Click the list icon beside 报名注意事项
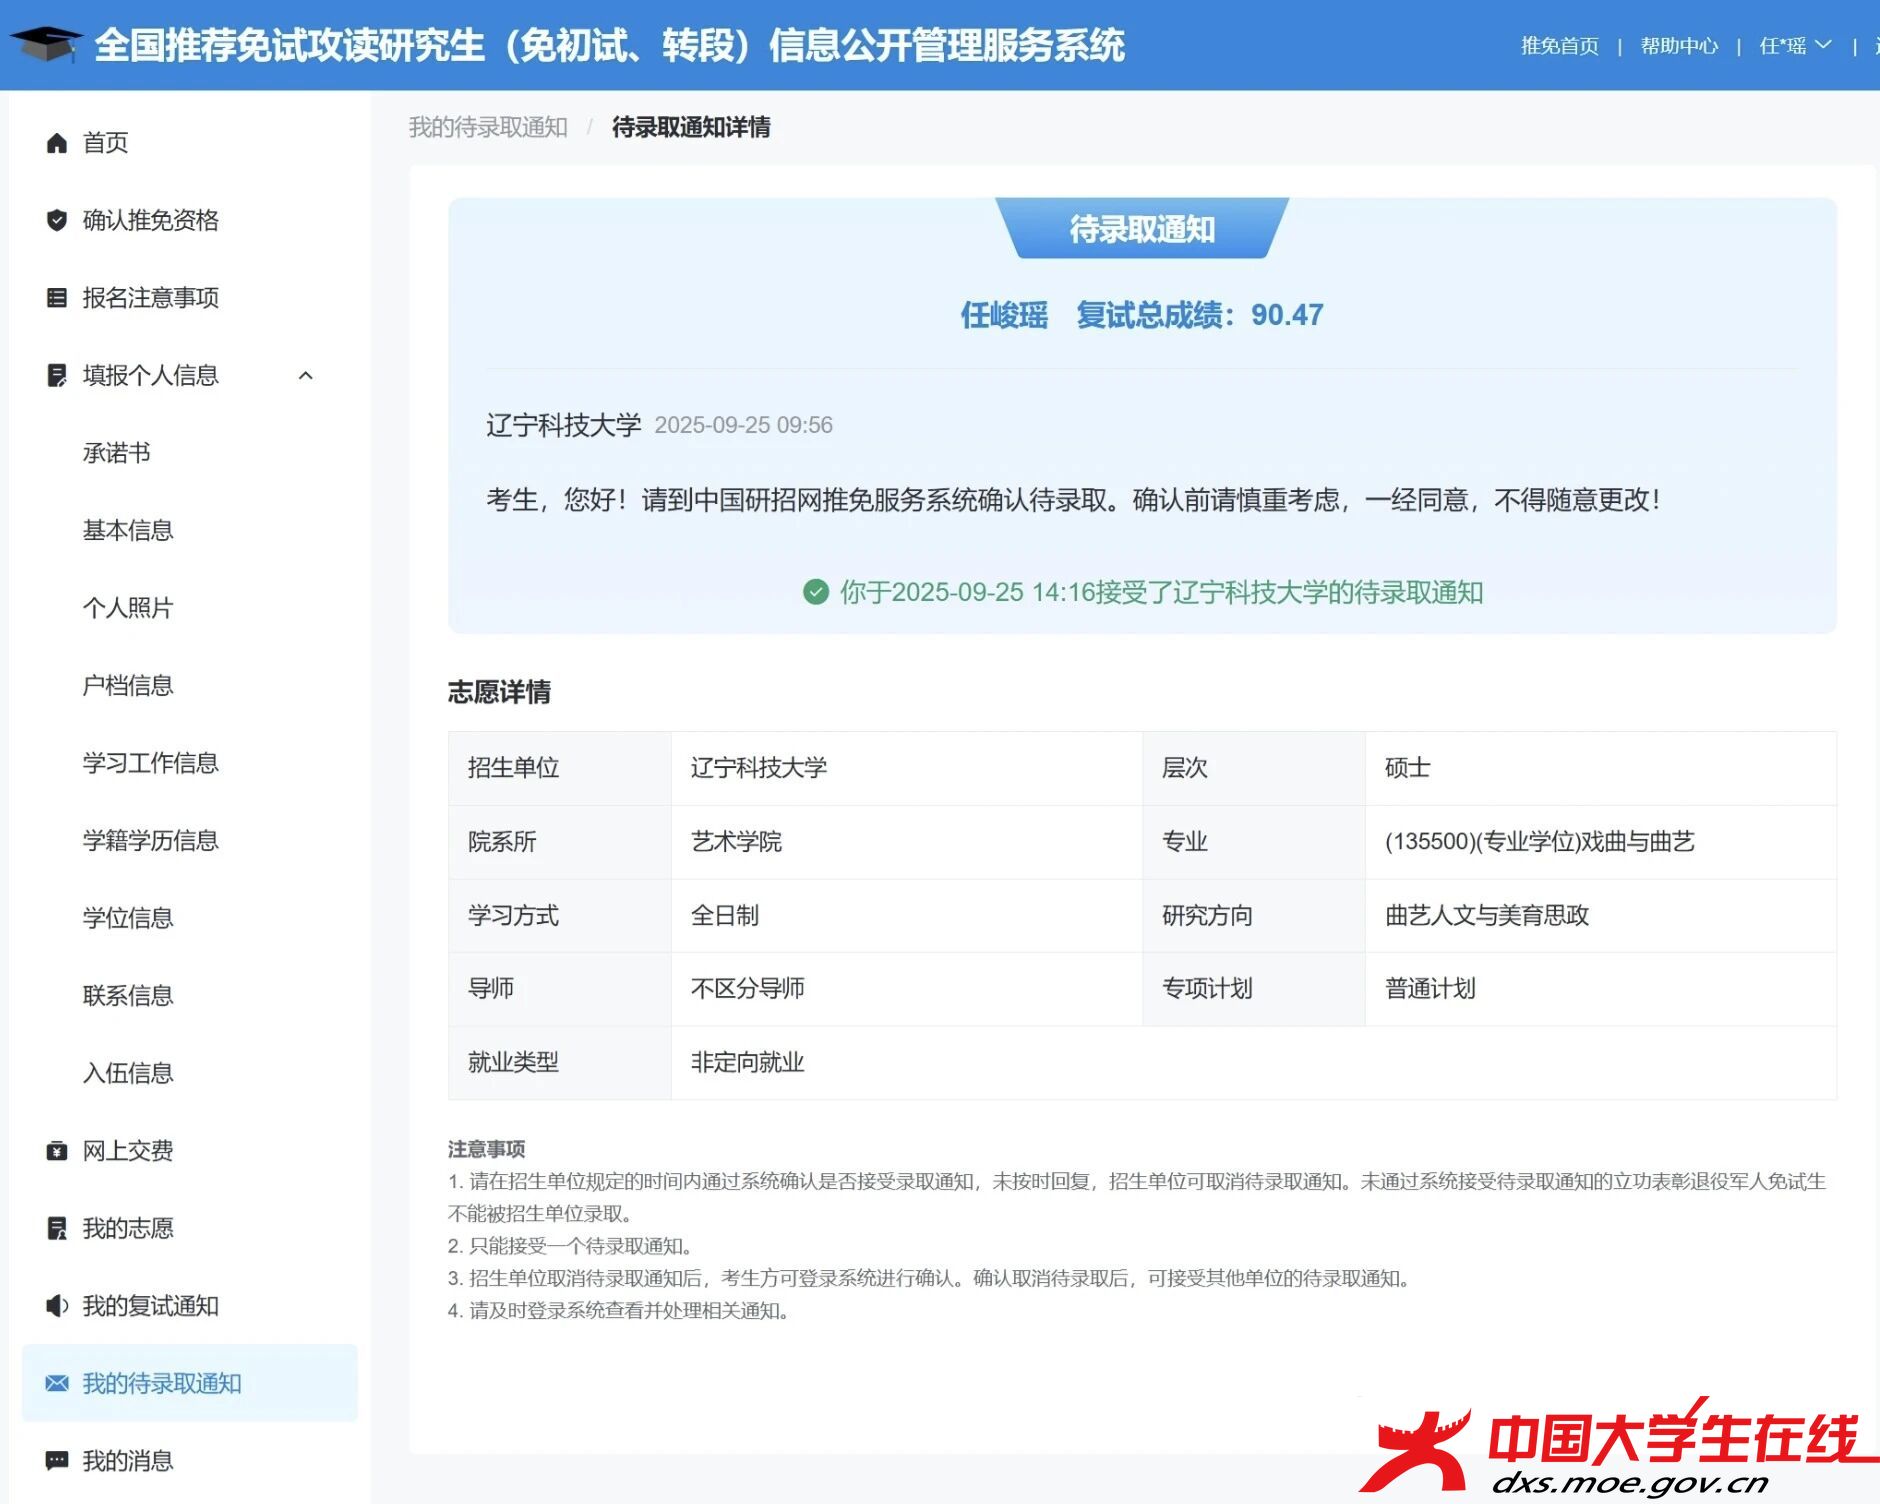 pyautogui.click(x=57, y=298)
